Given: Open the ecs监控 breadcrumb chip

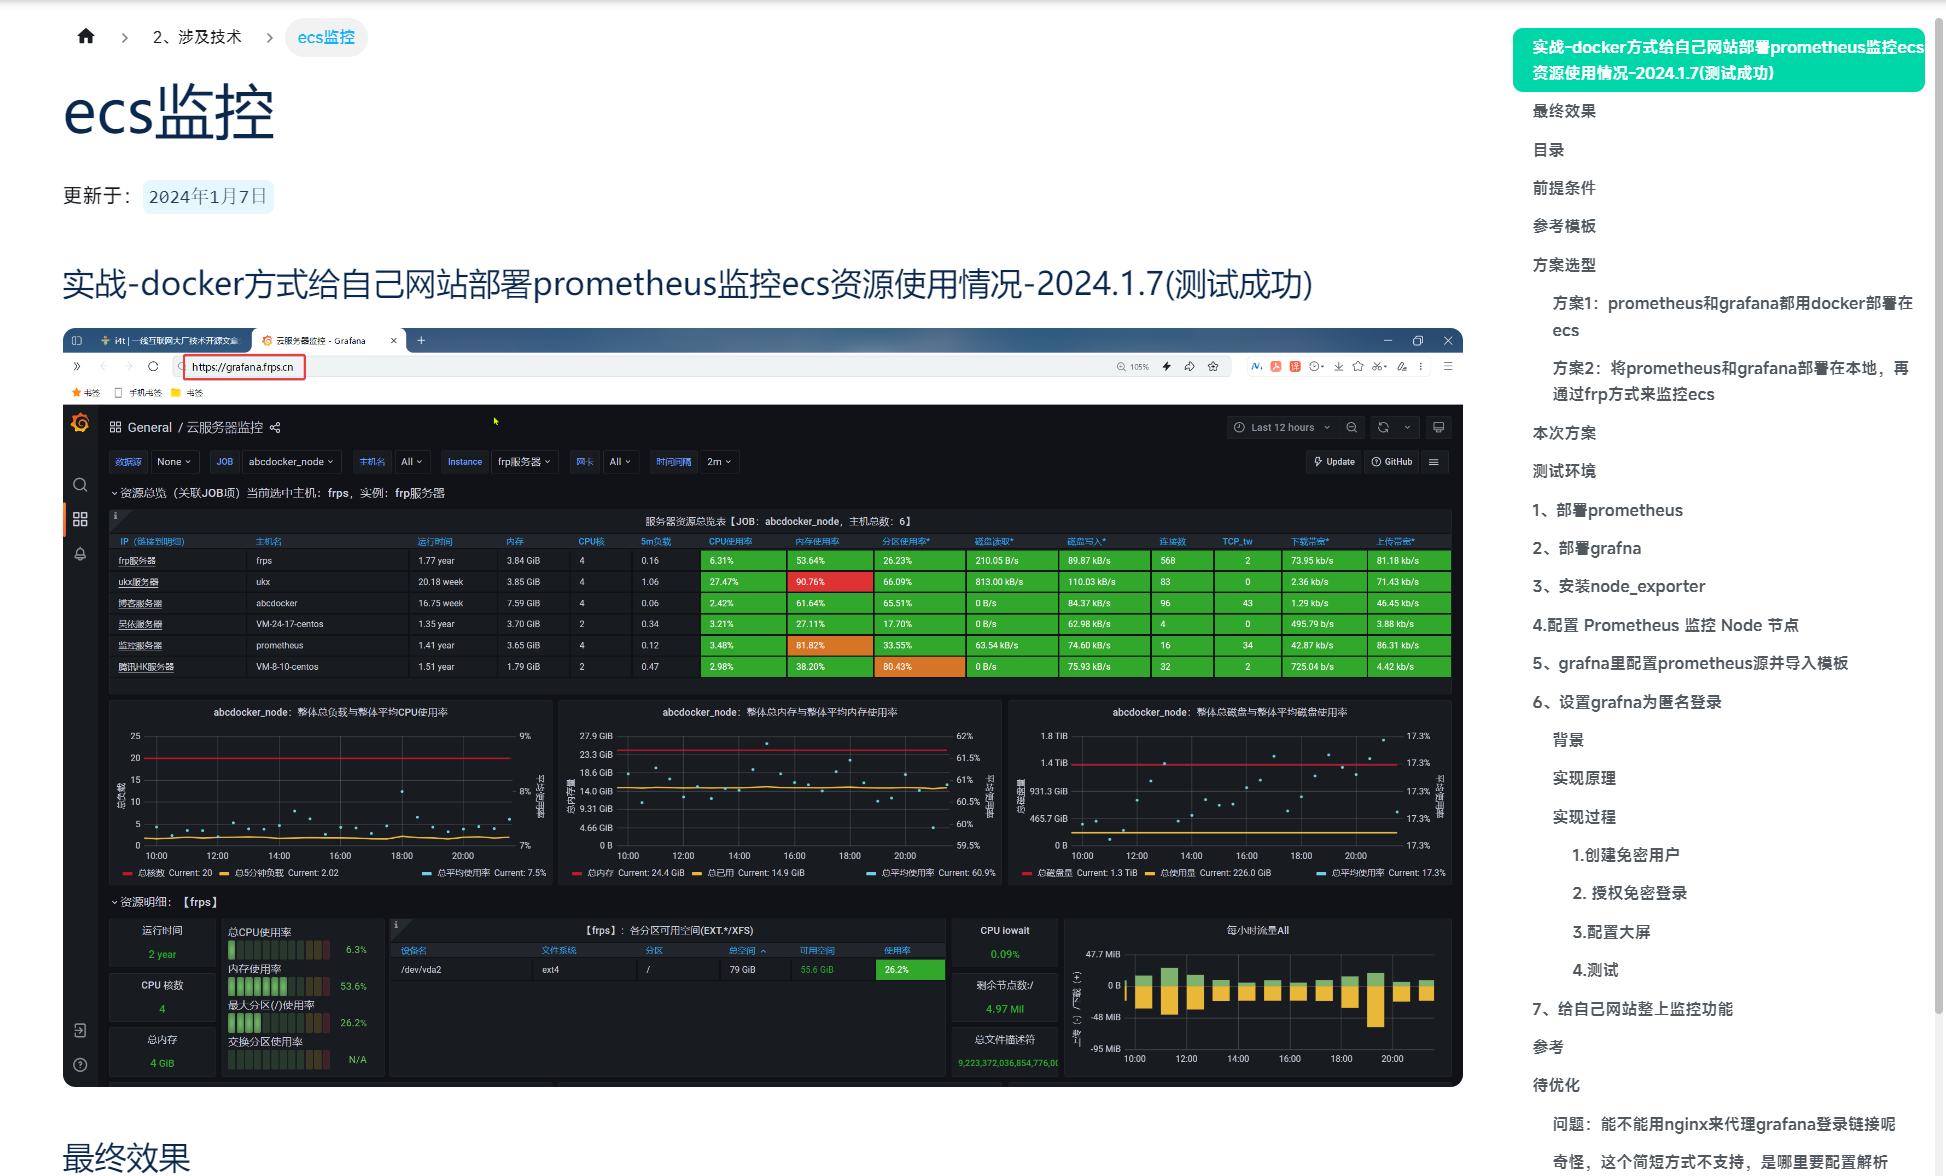Looking at the screenshot, I should (x=326, y=37).
